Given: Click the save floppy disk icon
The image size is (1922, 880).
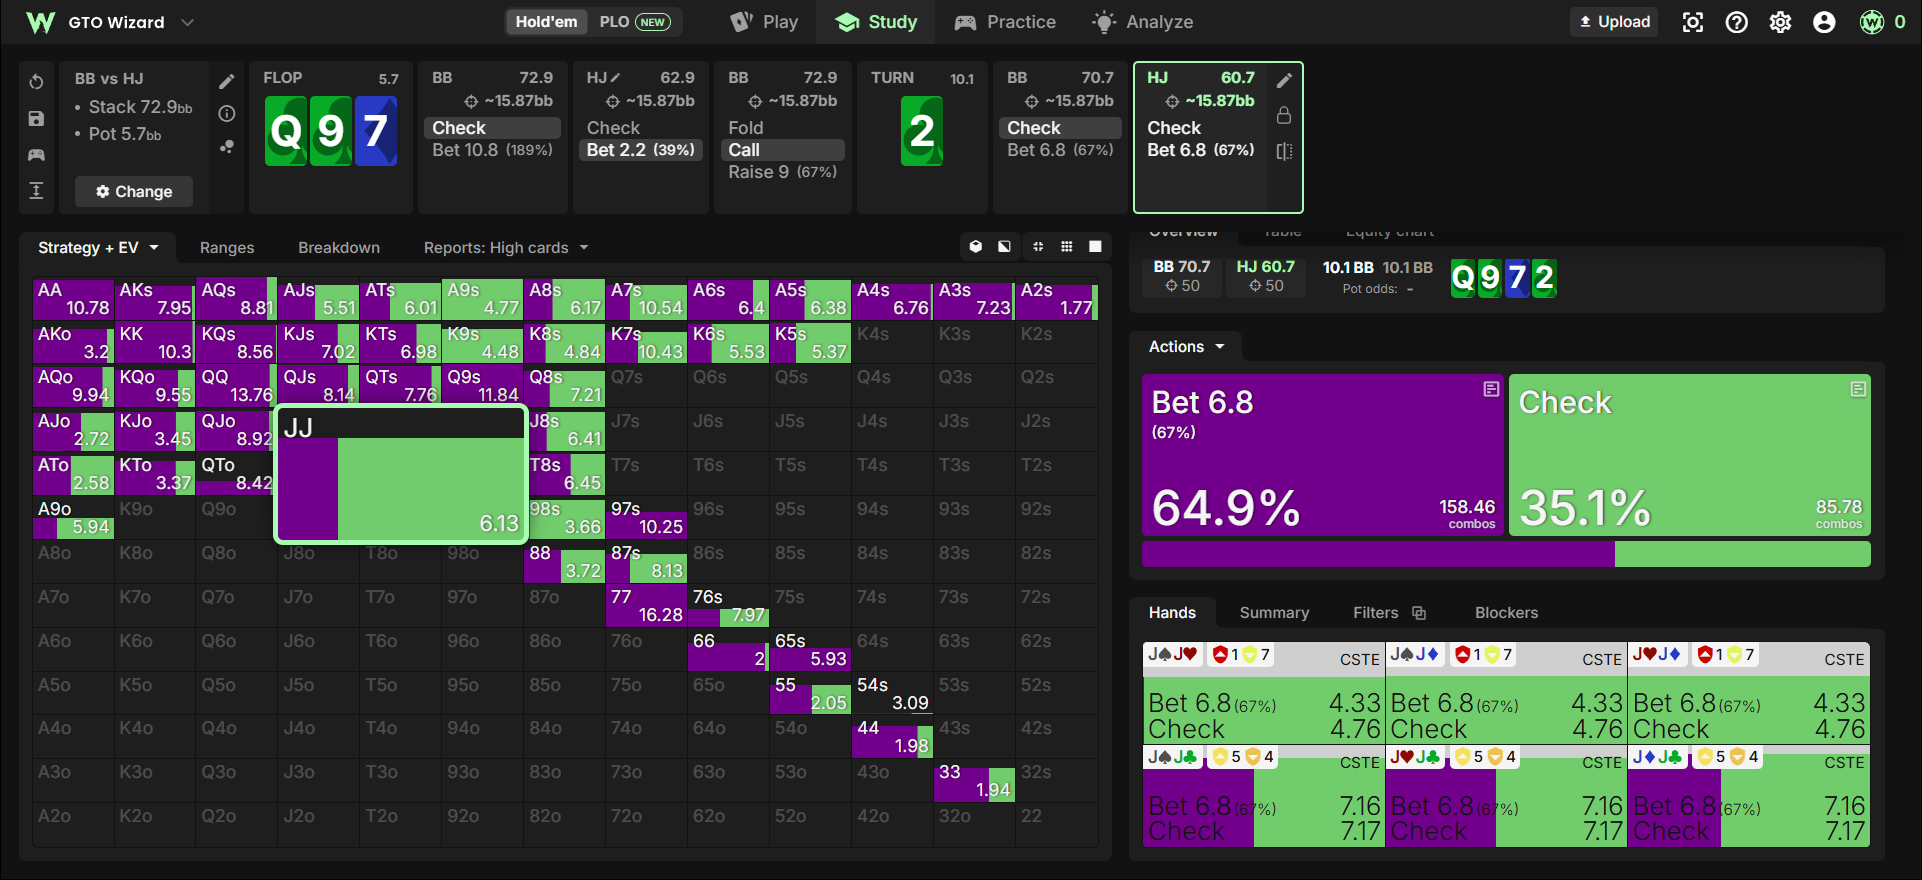Looking at the screenshot, I should pos(36,118).
